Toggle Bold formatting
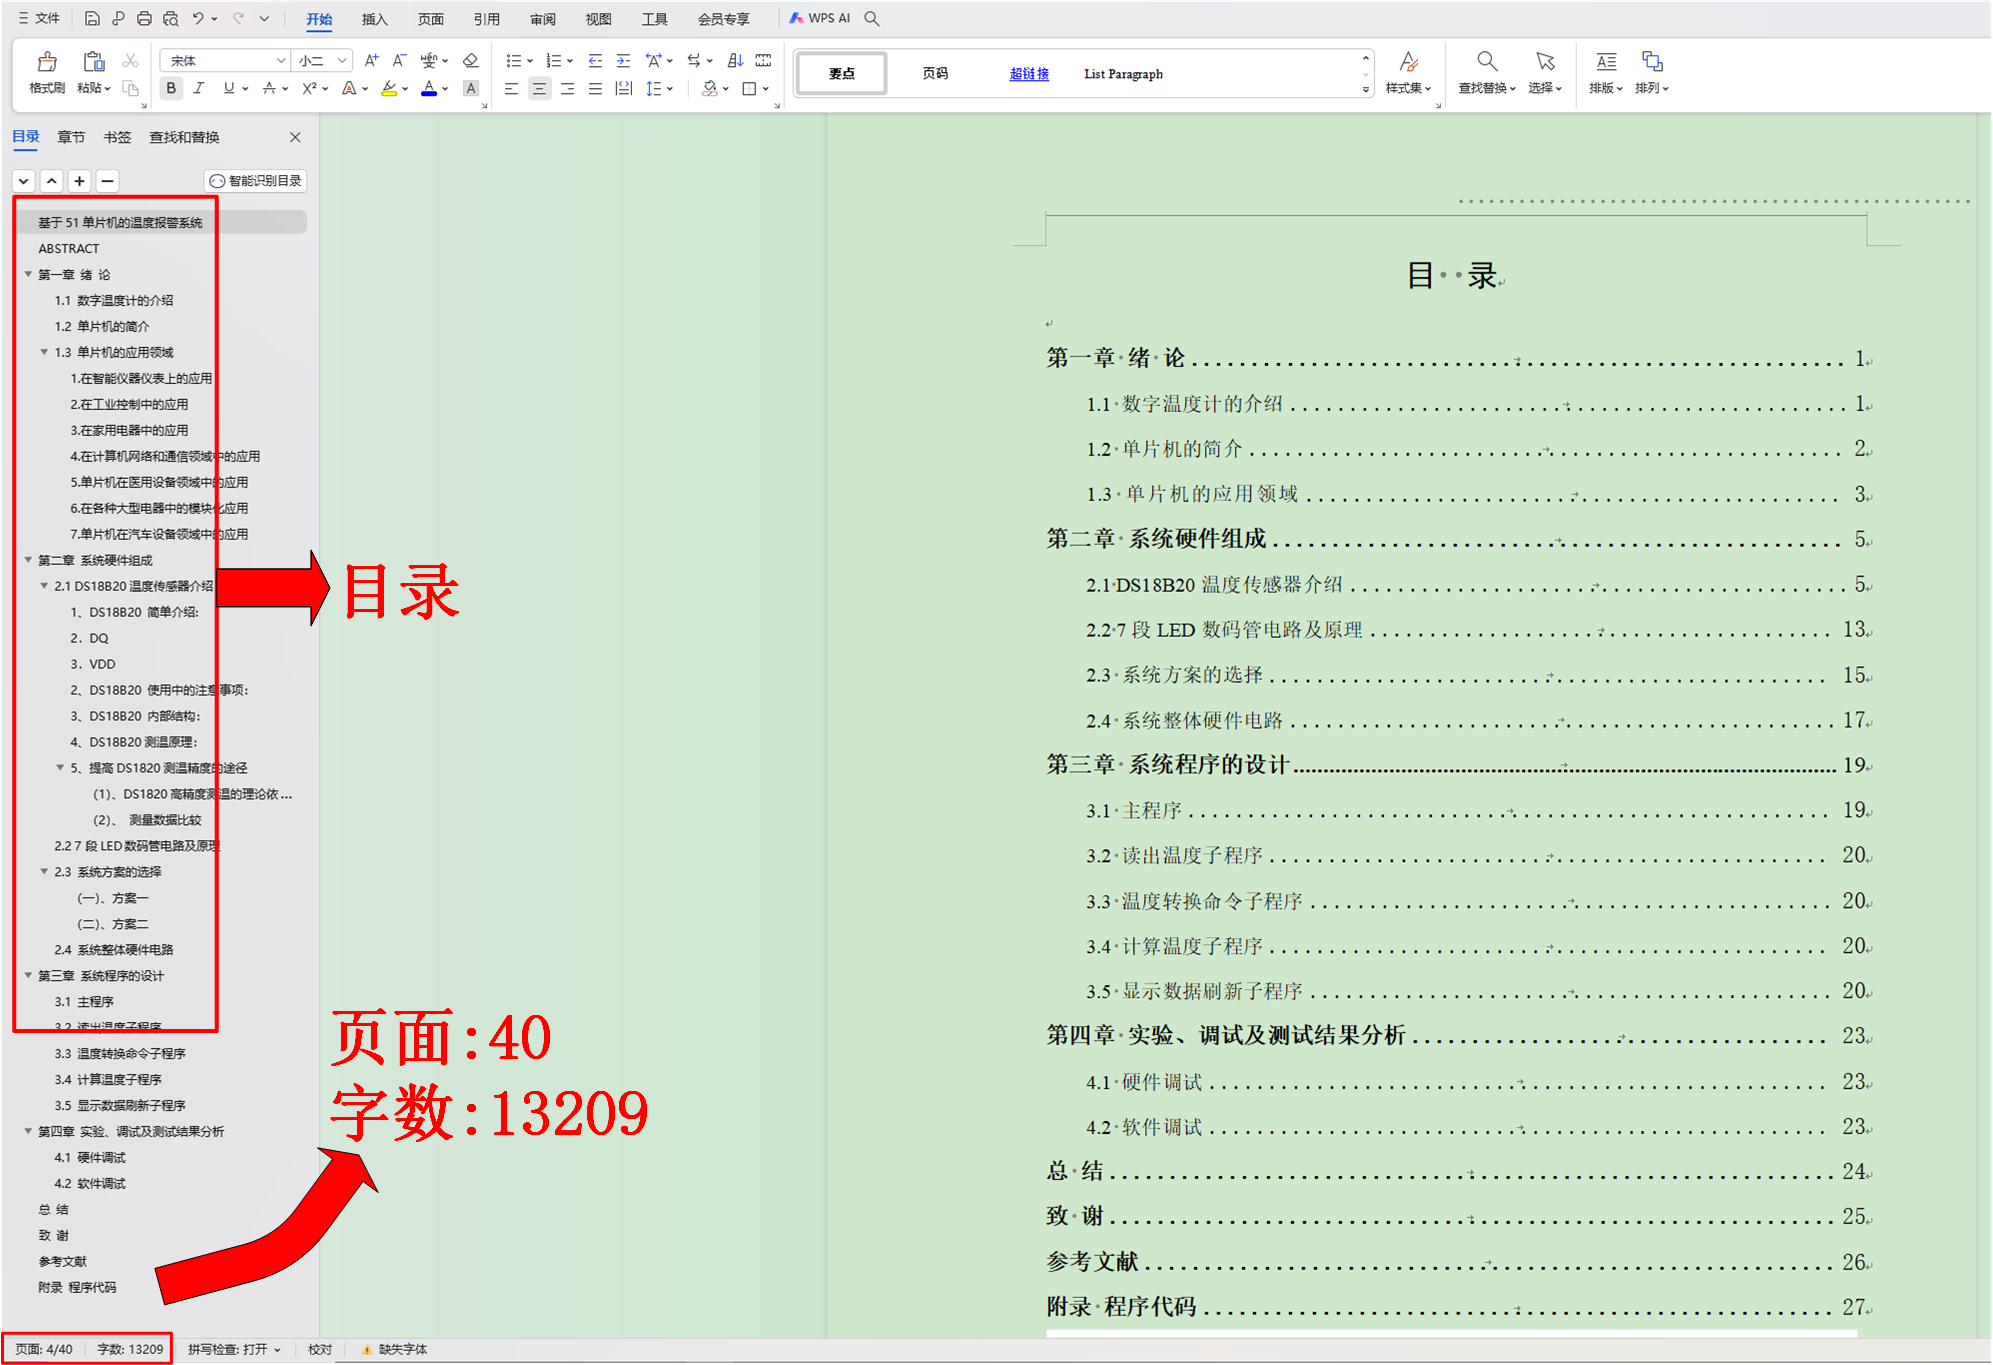Image resolution: width=1993 pixels, height=1365 pixels. (171, 88)
